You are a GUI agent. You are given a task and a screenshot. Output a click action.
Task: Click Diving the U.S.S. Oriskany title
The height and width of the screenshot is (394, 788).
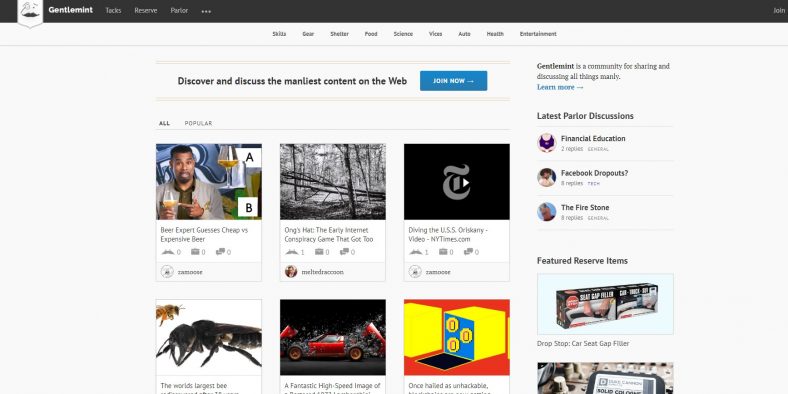click(x=448, y=235)
